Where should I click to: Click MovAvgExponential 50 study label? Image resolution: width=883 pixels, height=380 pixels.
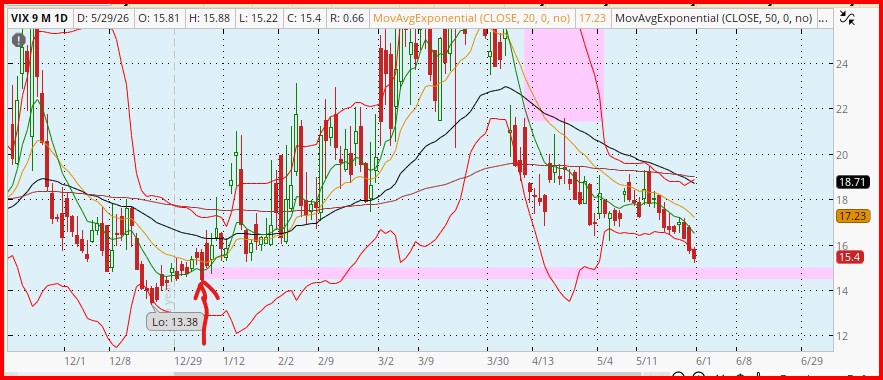pos(713,19)
